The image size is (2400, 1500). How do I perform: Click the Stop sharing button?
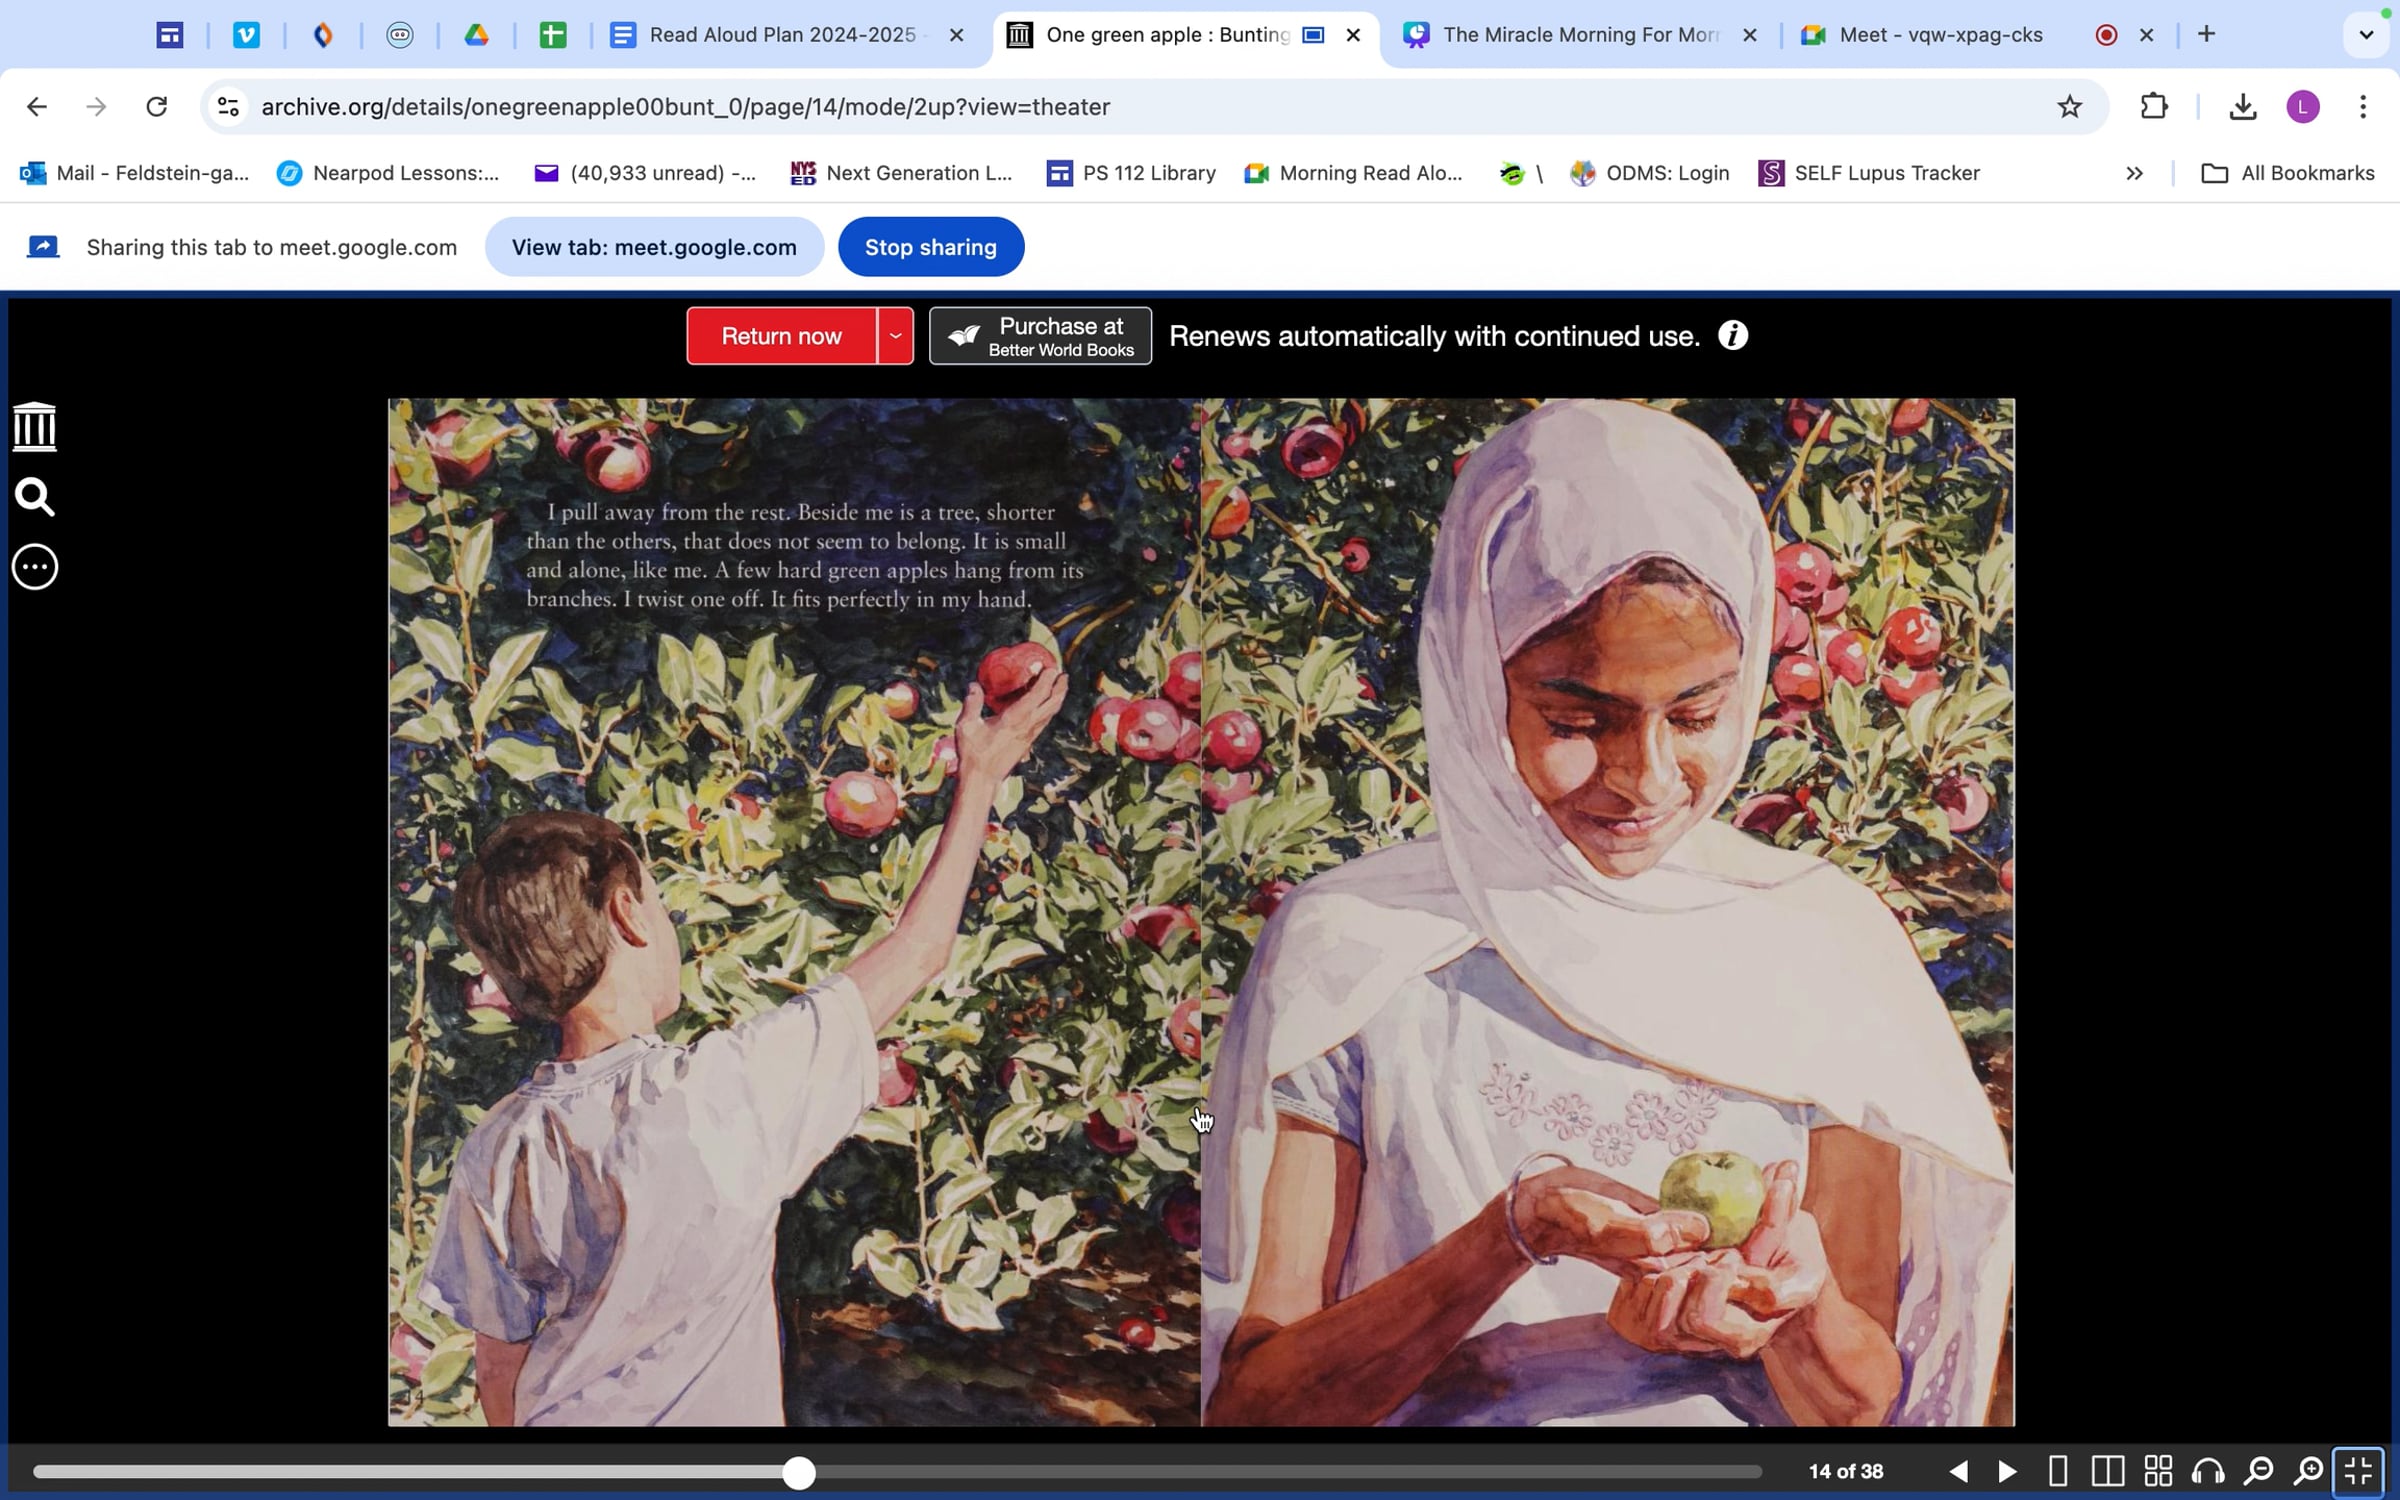(931, 247)
